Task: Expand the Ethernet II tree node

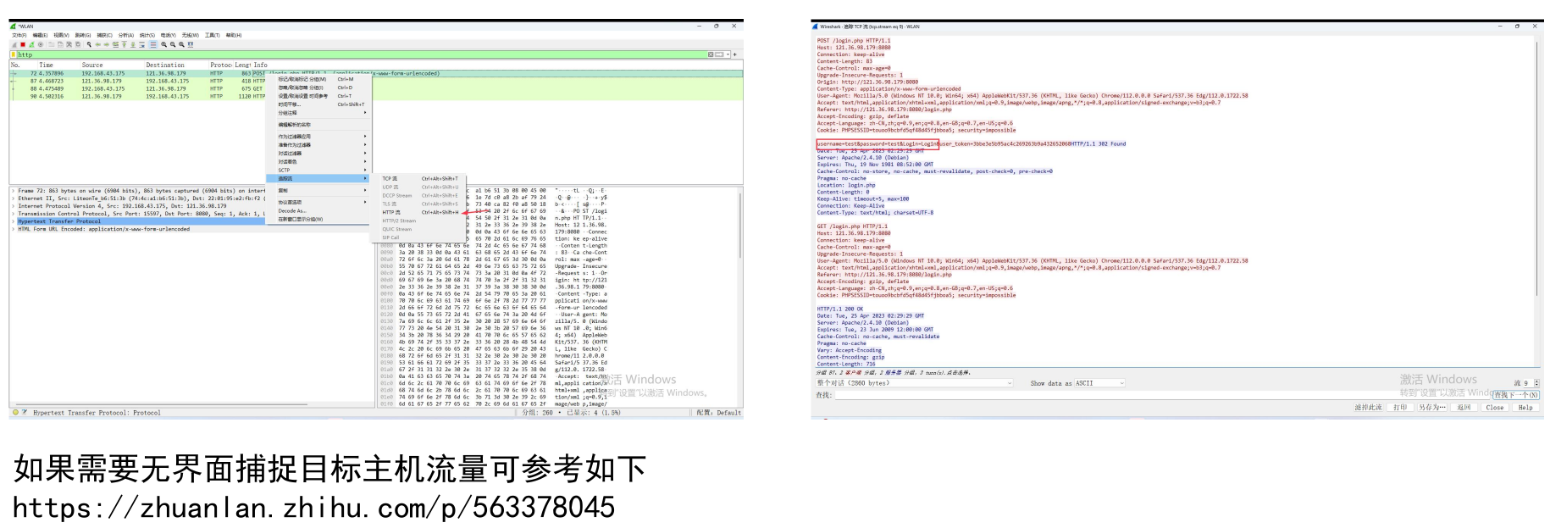Action: [x=13, y=196]
